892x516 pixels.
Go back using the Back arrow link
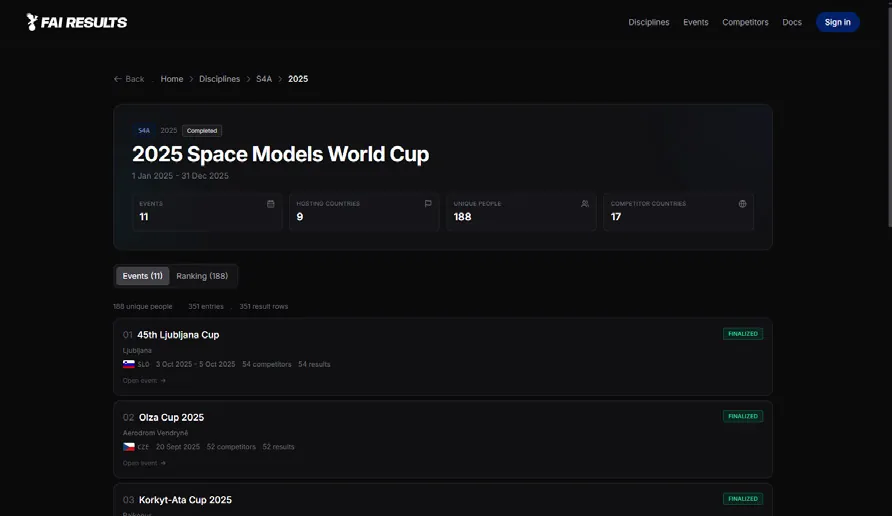coord(129,79)
